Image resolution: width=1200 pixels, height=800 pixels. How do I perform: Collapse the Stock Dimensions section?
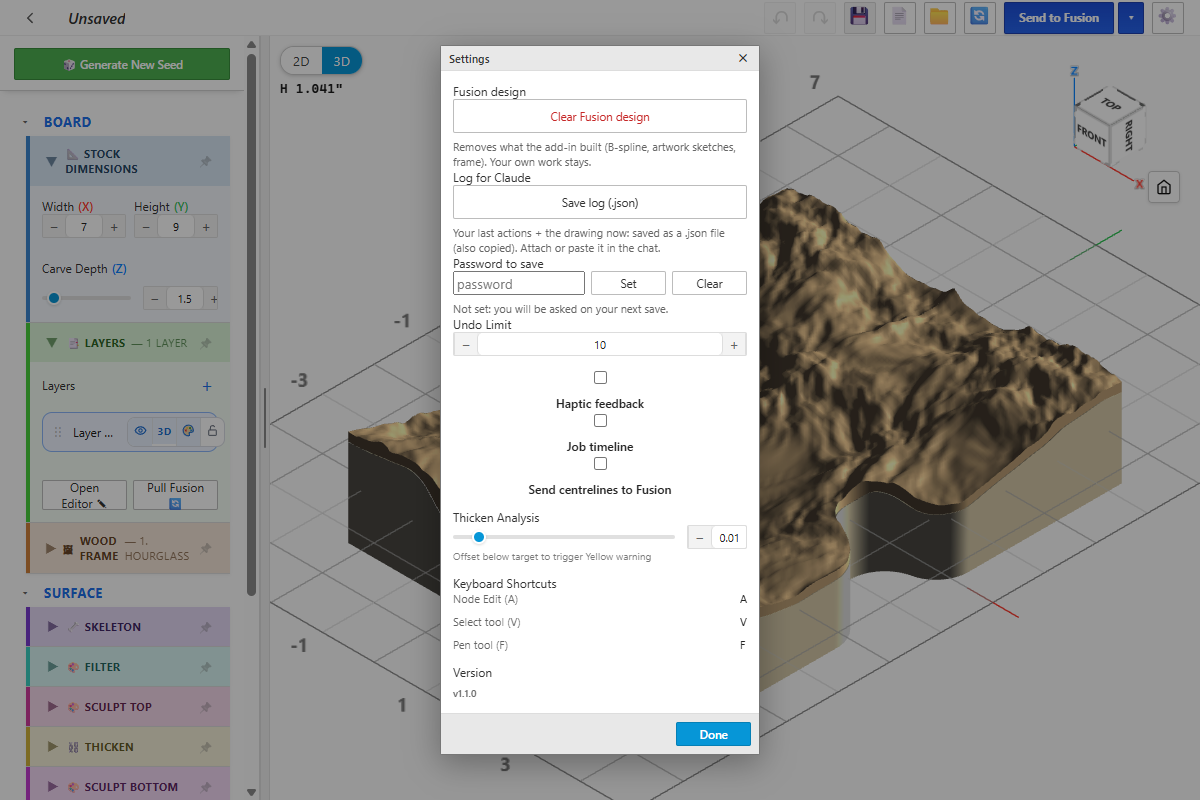click(x=51, y=161)
